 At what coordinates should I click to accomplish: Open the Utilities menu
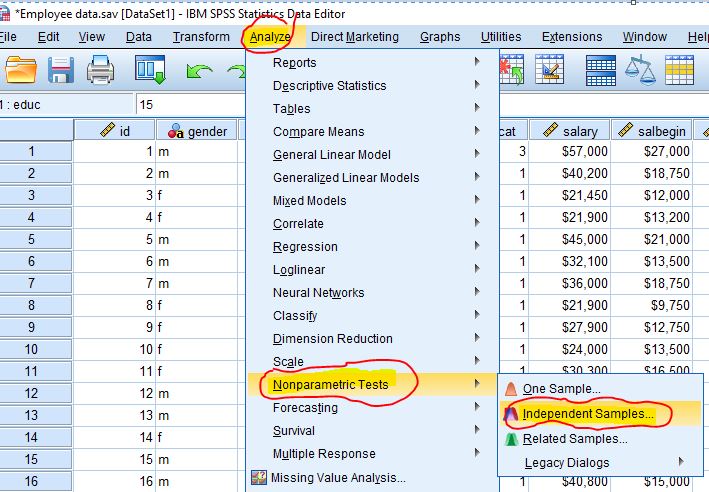pyautogui.click(x=501, y=37)
